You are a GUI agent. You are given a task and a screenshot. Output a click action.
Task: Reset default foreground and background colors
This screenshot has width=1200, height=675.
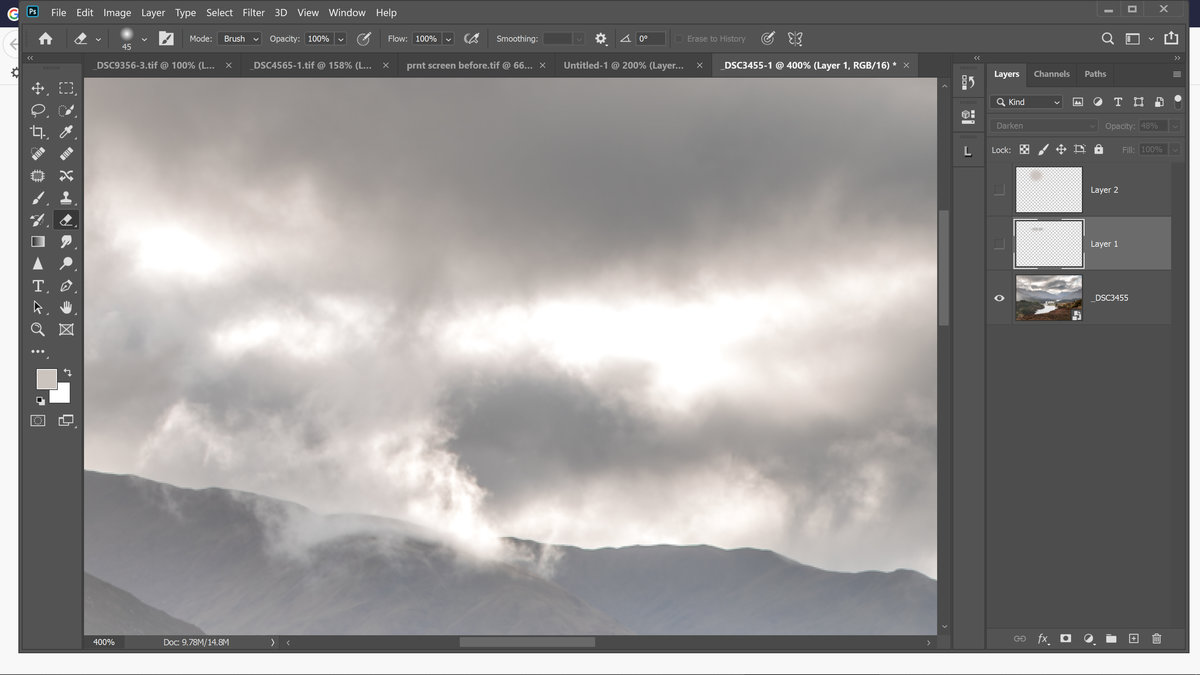tap(40, 401)
